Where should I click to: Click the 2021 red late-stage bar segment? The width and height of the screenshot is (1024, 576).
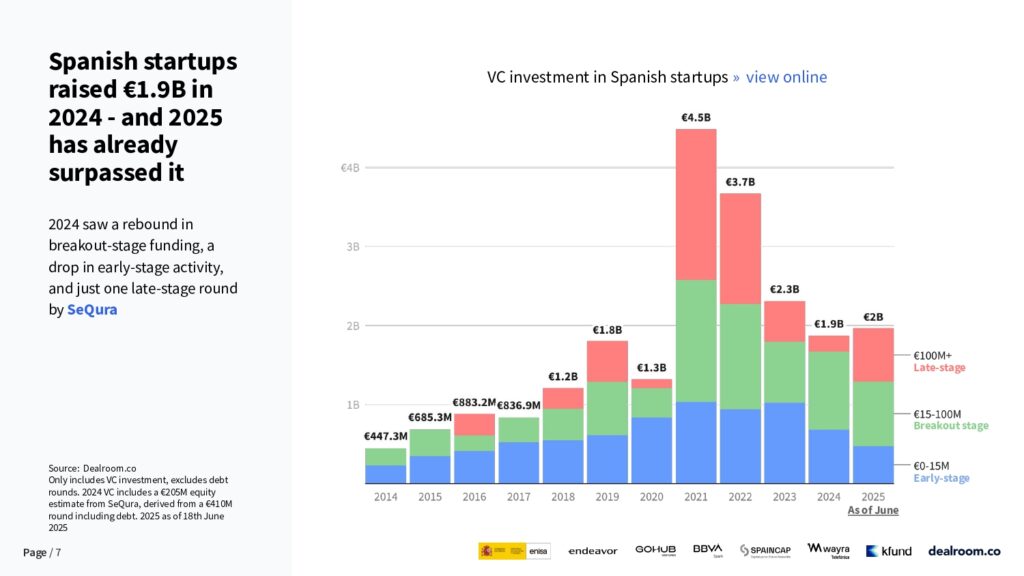[x=696, y=204]
